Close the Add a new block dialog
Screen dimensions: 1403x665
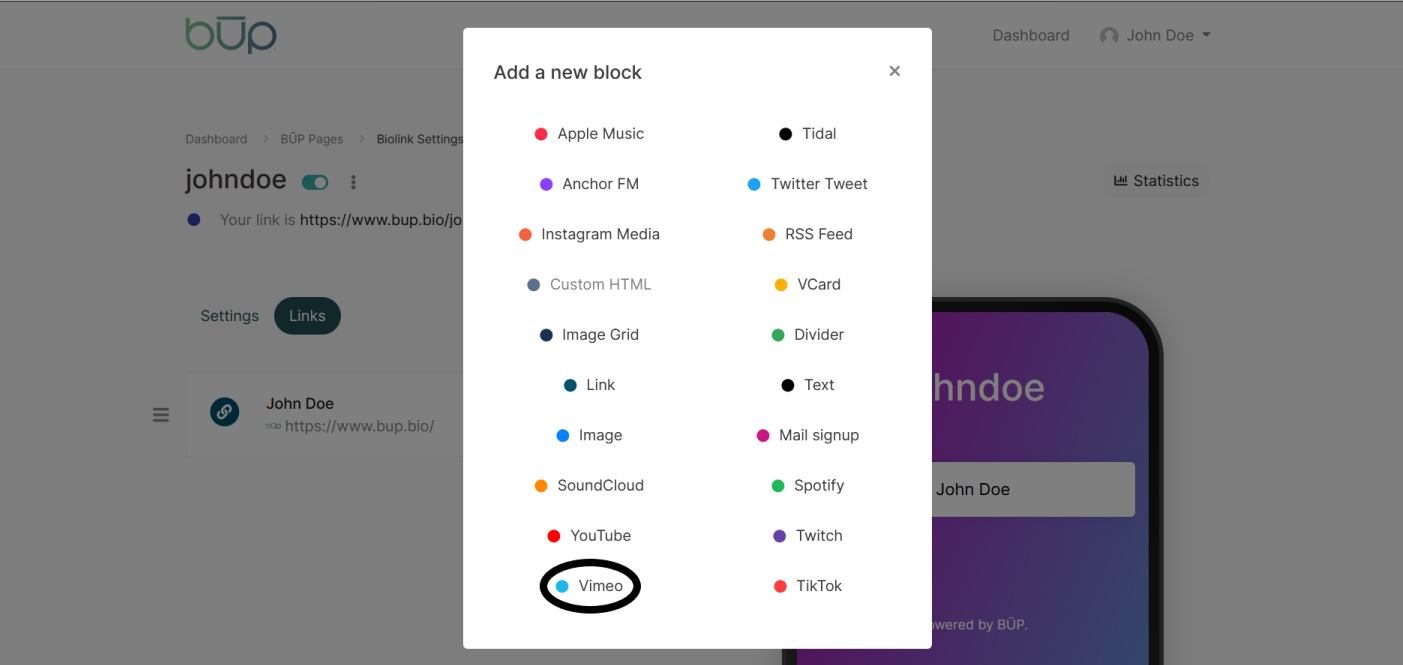pyautogui.click(x=895, y=71)
